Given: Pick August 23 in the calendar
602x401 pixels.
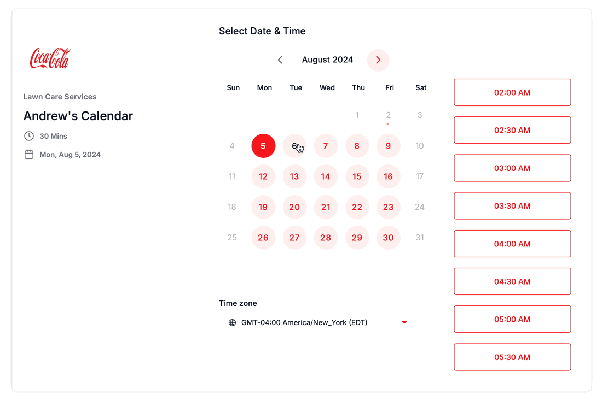Looking at the screenshot, I should pyautogui.click(x=388, y=207).
